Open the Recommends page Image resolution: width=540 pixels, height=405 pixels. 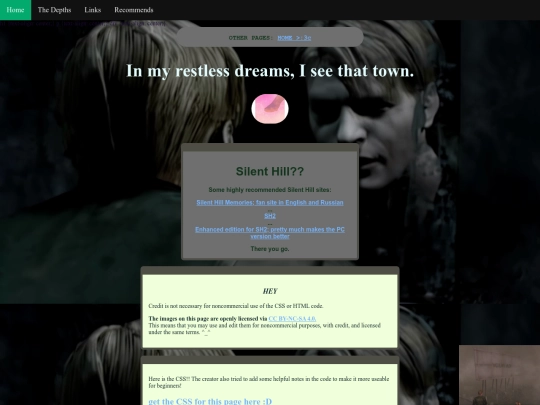coord(134,10)
